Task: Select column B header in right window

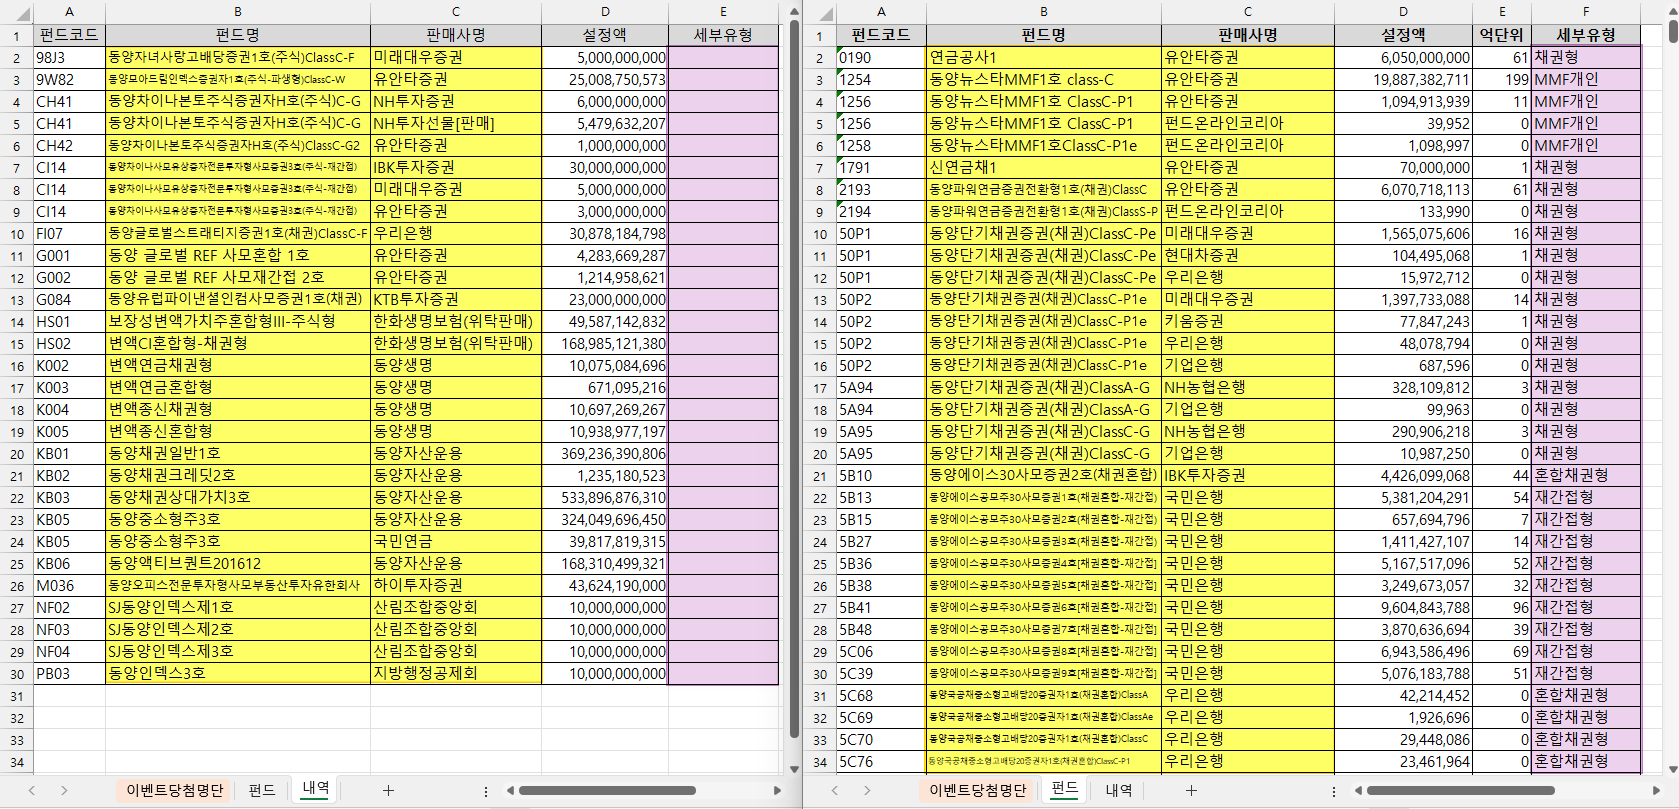Action: (x=1044, y=12)
